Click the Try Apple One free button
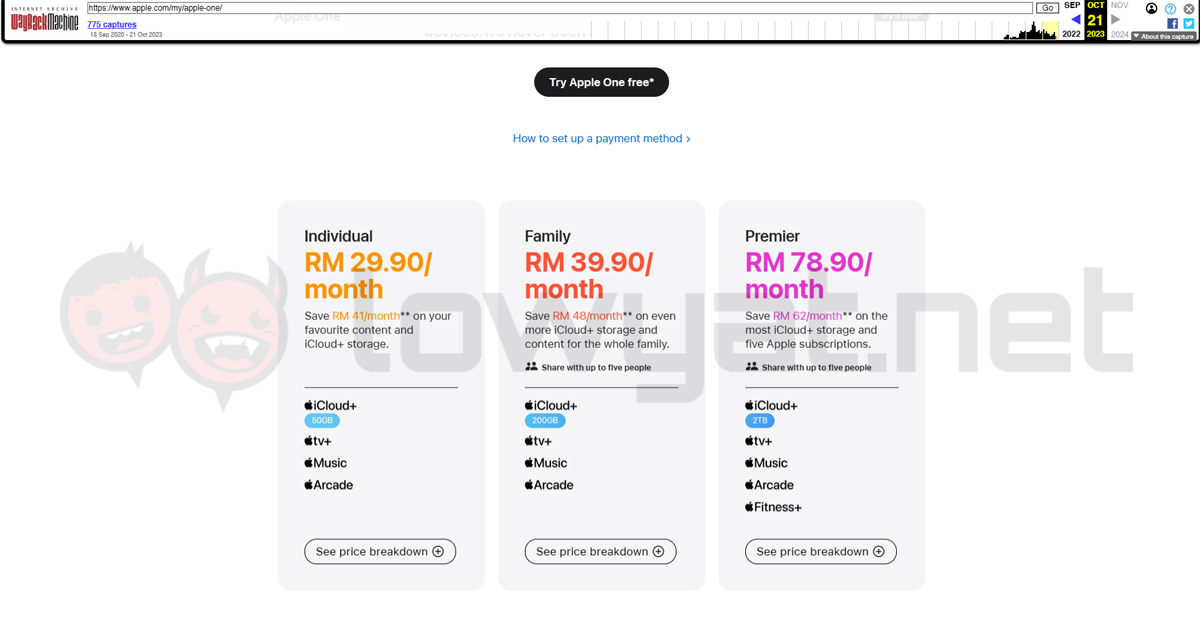1200x639 pixels. coord(601,82)
